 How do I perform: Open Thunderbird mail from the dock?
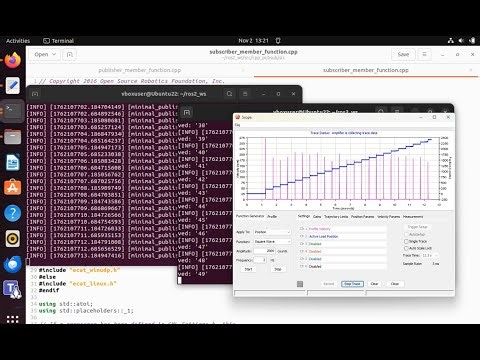pos(13,264)
